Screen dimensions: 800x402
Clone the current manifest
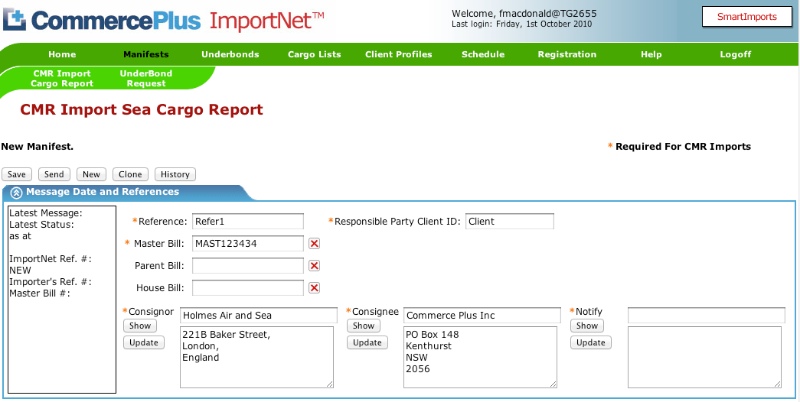(x=130, y=174)
